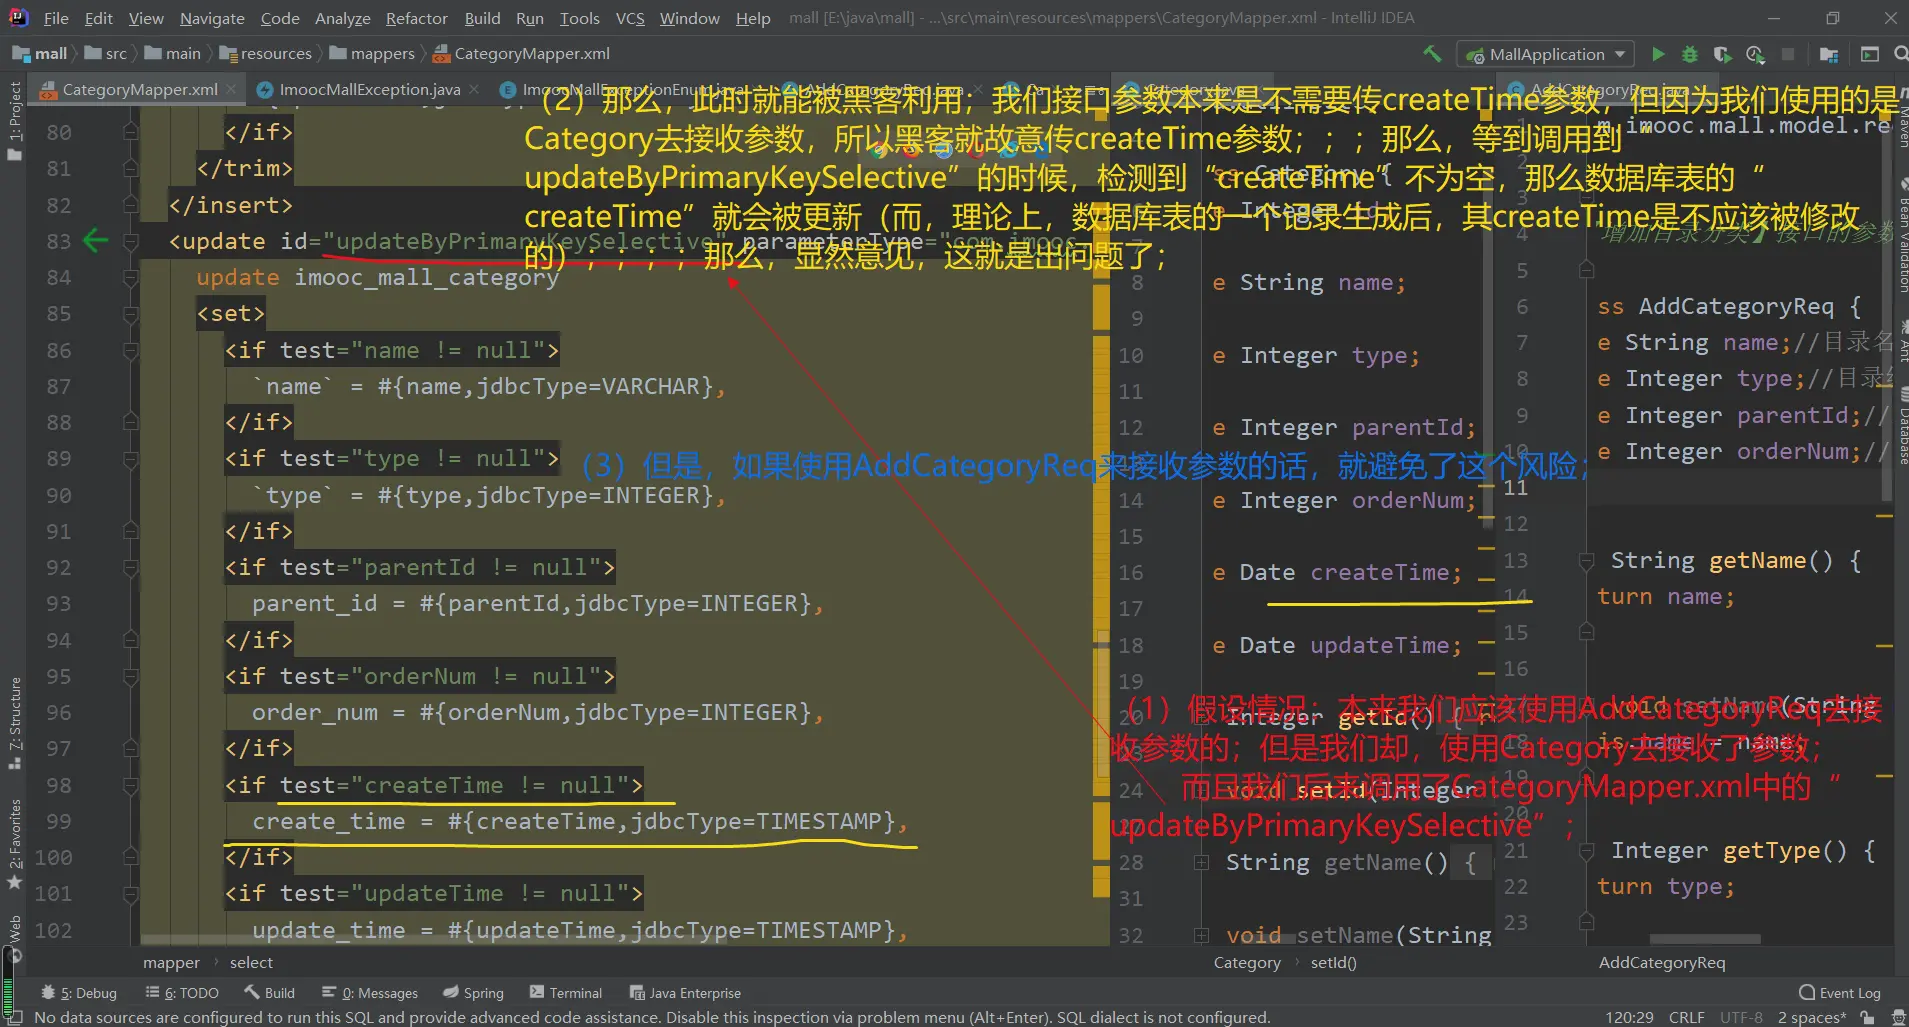This screenshot has width=1909, height=1027.
Task: Toggle read-only lock icon in status bar
Action: pyautogui.click(x=1866, y=1017)
